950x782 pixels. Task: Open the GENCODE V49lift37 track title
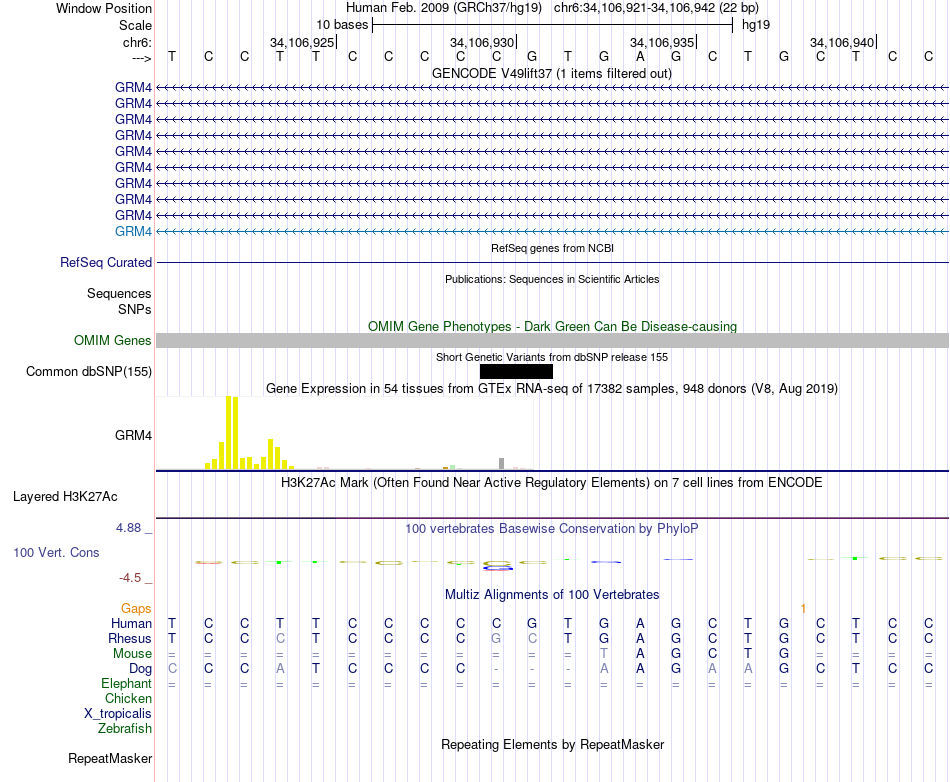[552, 73]
